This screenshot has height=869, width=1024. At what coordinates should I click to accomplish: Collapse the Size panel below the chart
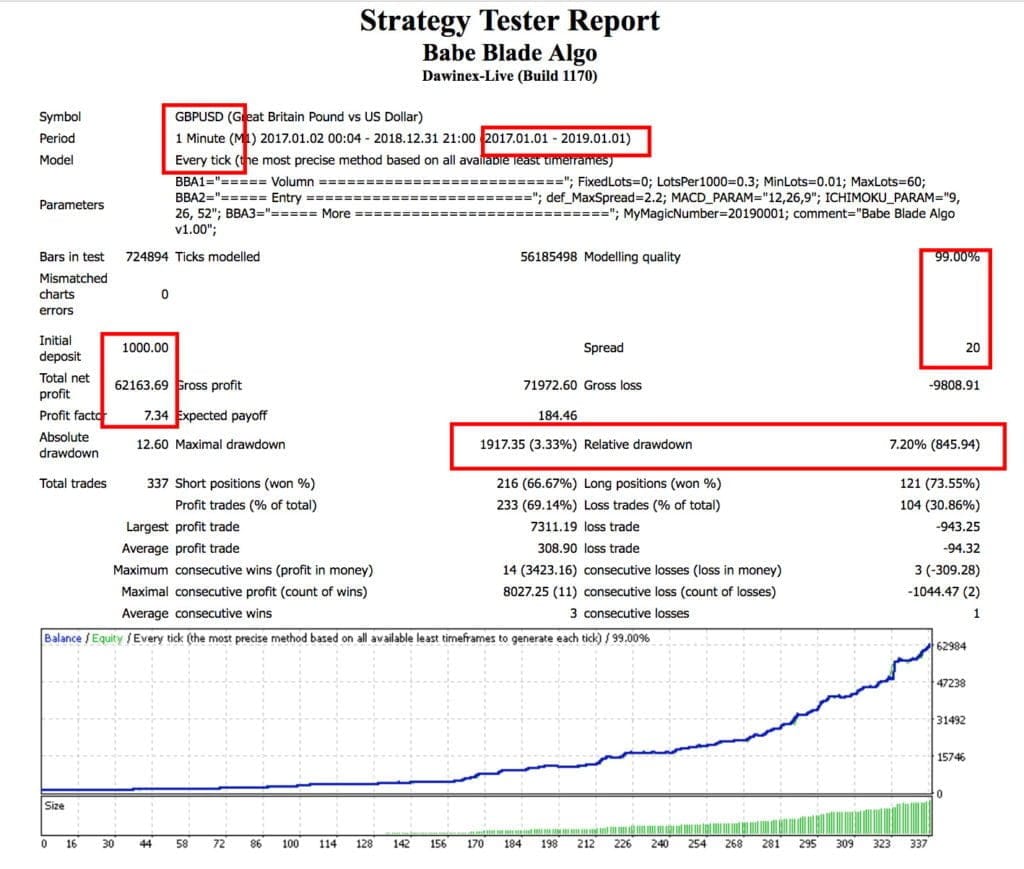55,805
